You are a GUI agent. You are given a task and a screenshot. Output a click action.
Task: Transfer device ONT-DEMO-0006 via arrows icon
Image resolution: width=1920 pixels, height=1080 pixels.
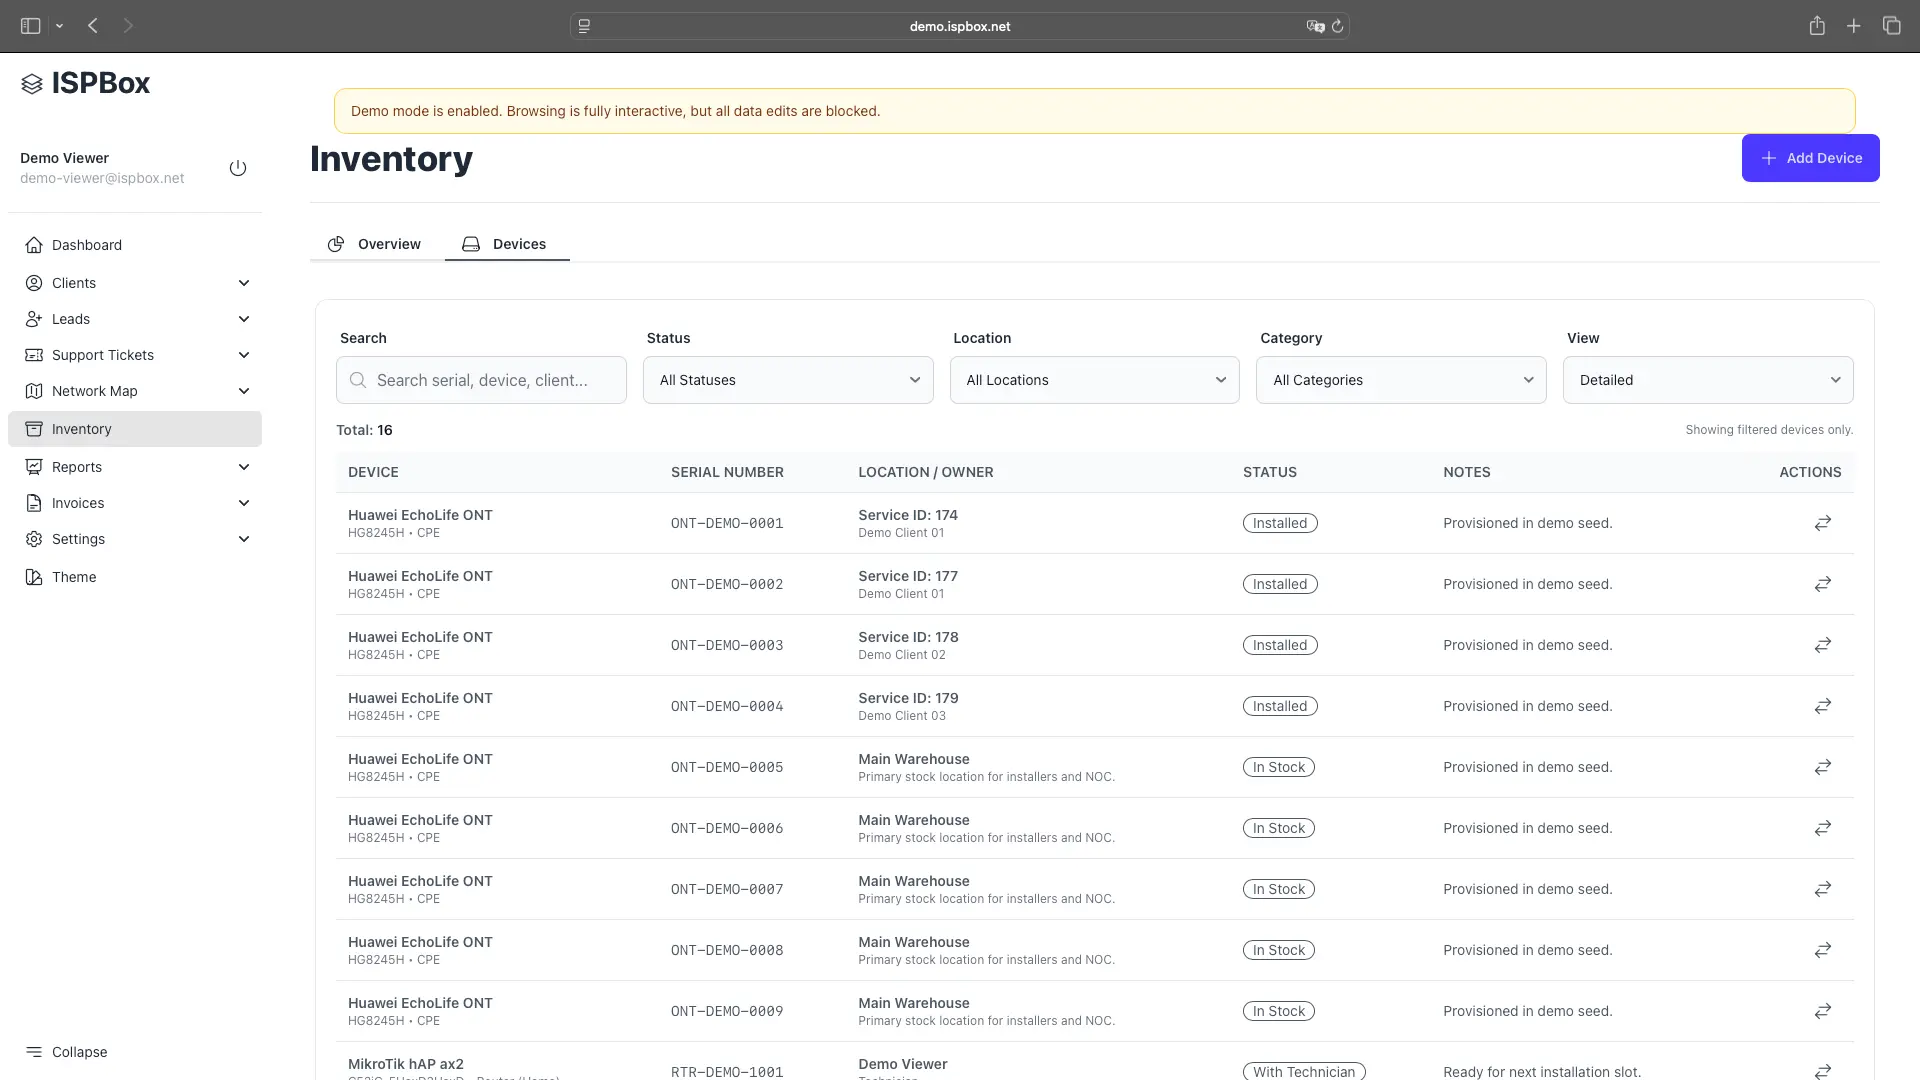[1823, 828]
